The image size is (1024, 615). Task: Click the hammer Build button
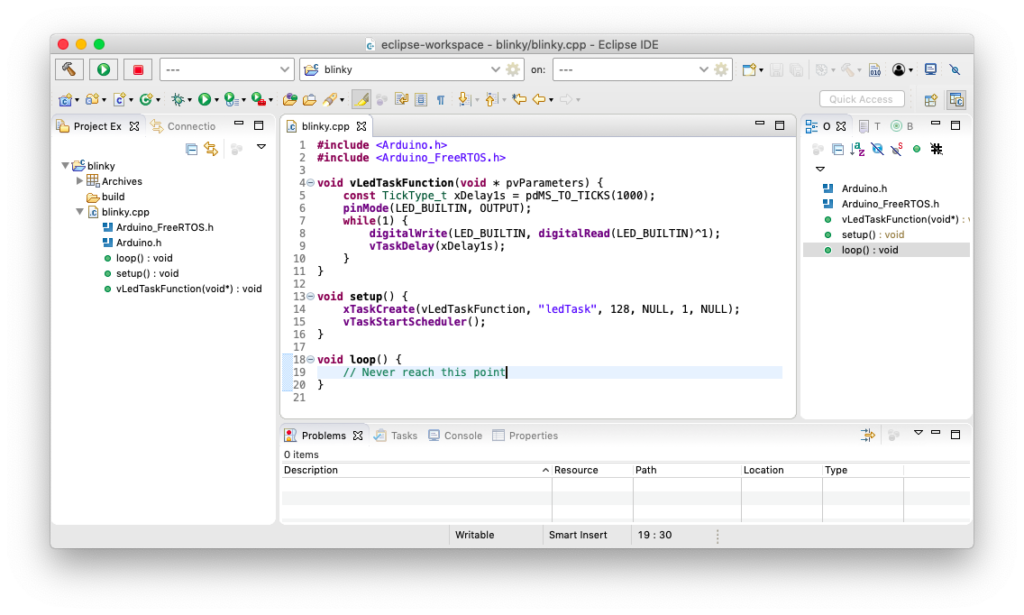69,70
